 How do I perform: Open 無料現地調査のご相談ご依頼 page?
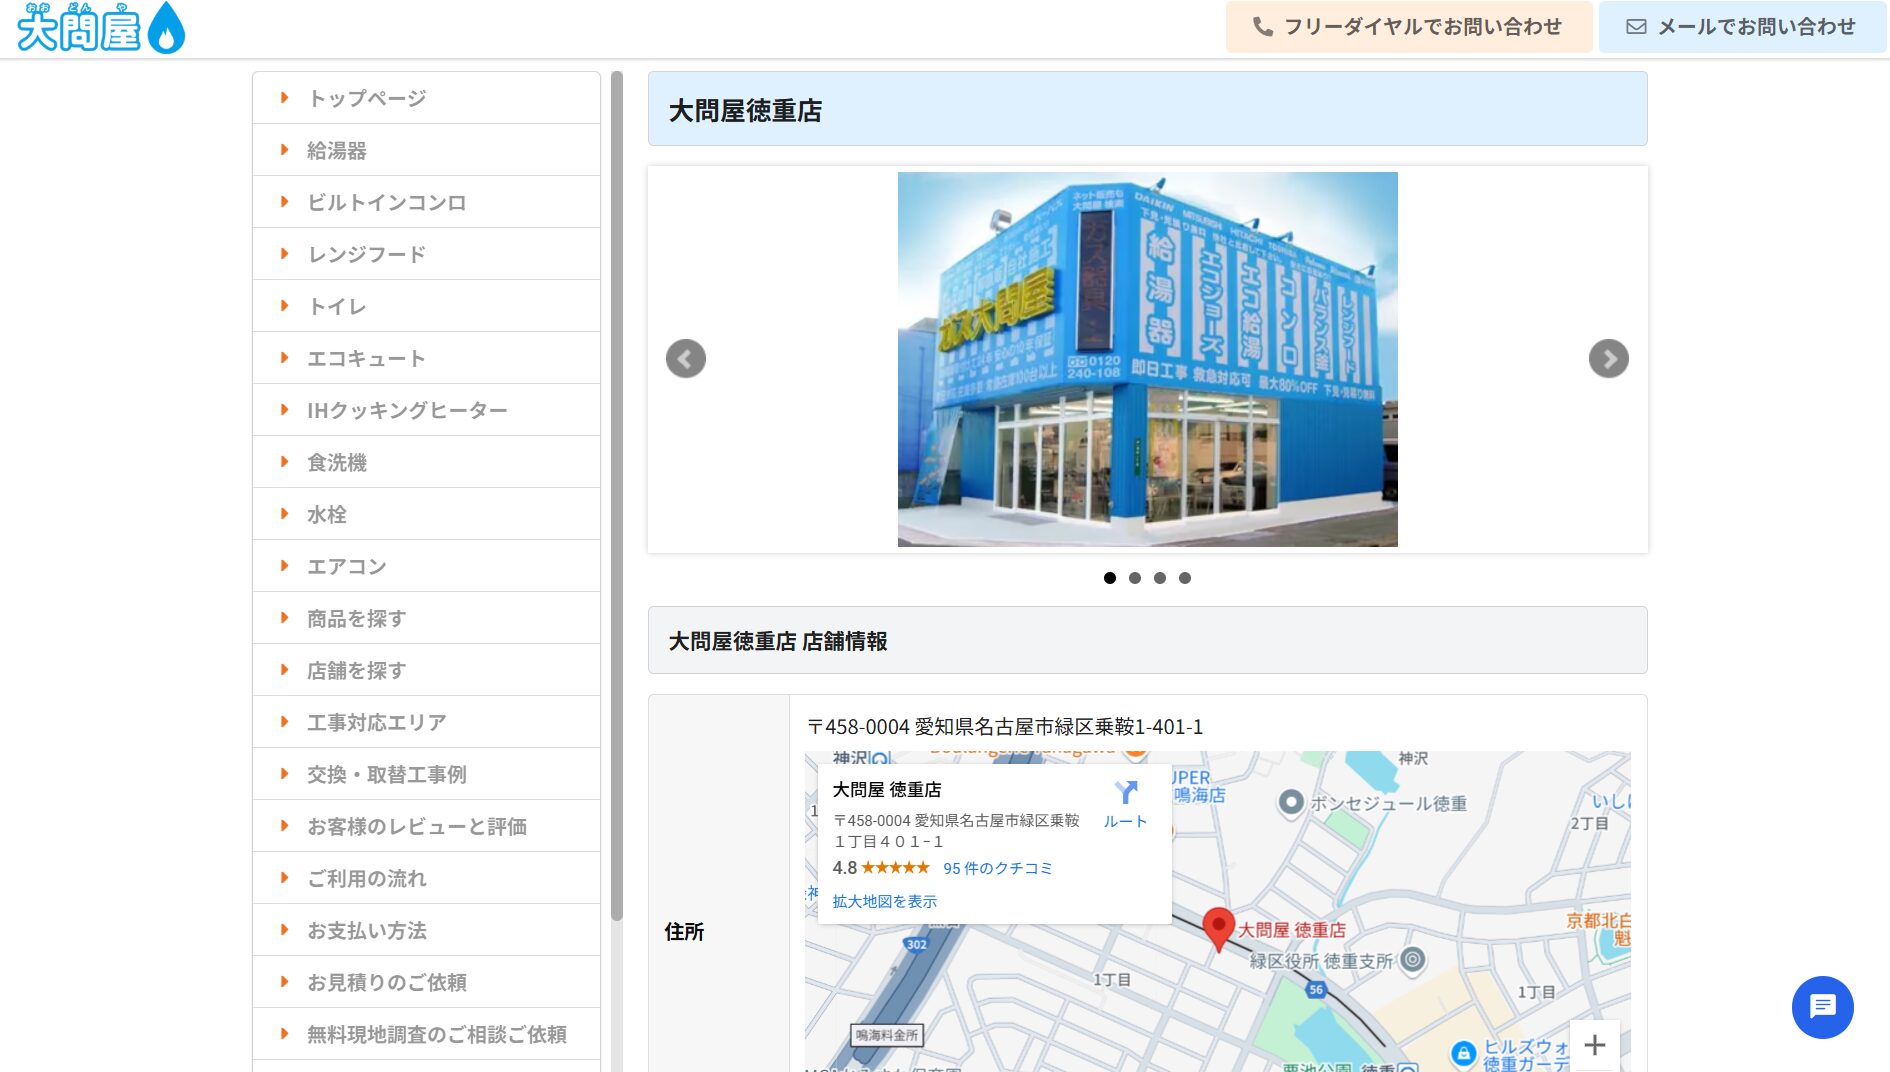(x=427, y=1034)
